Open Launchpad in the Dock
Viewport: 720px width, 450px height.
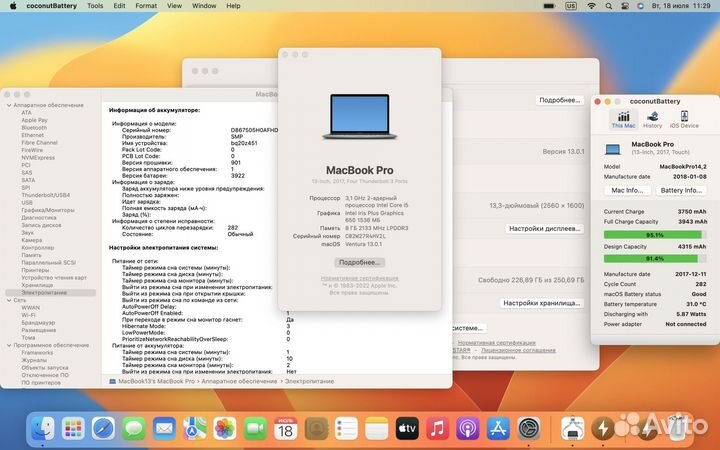(73, 429)
